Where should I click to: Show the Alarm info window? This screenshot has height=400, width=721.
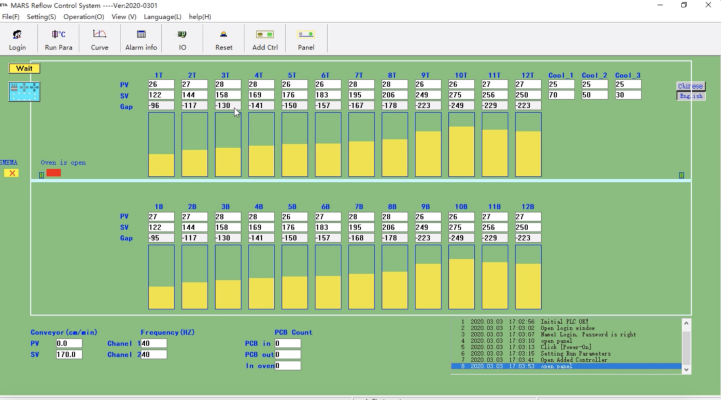140,39
